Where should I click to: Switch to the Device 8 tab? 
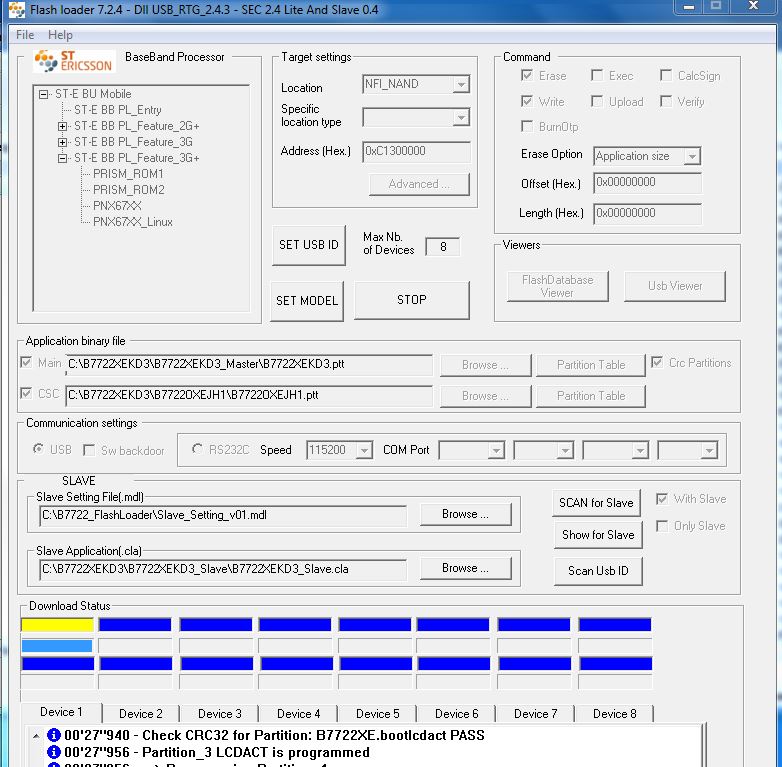click(614, 714)
